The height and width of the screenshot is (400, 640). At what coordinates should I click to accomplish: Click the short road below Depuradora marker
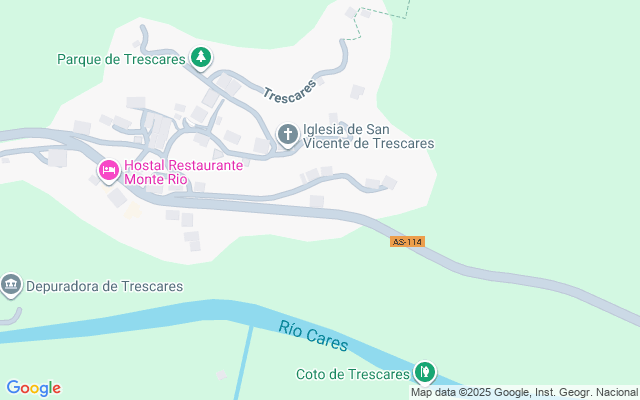[x=10, y=317]
